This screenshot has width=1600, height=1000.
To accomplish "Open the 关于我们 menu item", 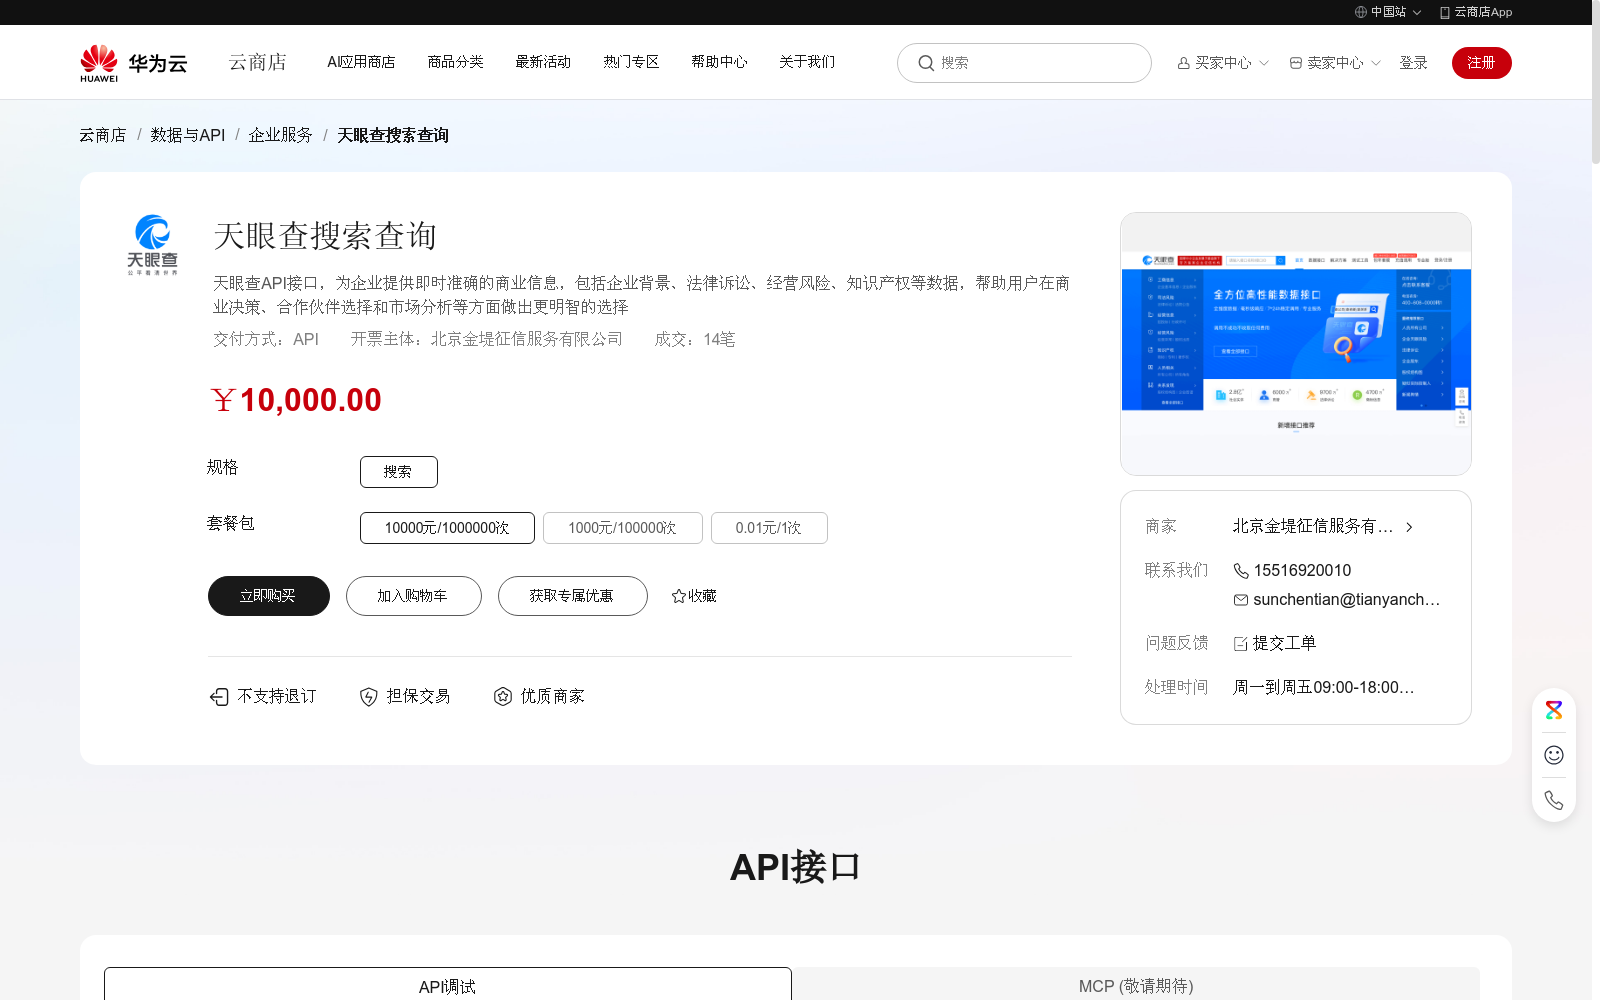I will 807,62.
